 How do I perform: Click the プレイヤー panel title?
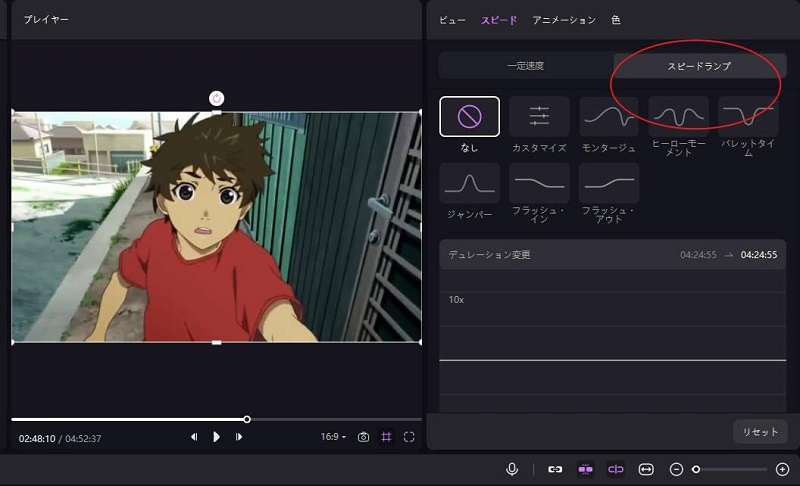46,19
